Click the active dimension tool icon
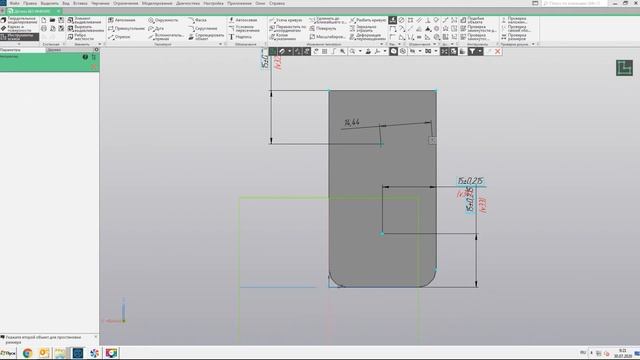The image size is (640, 360). [392, 20]
